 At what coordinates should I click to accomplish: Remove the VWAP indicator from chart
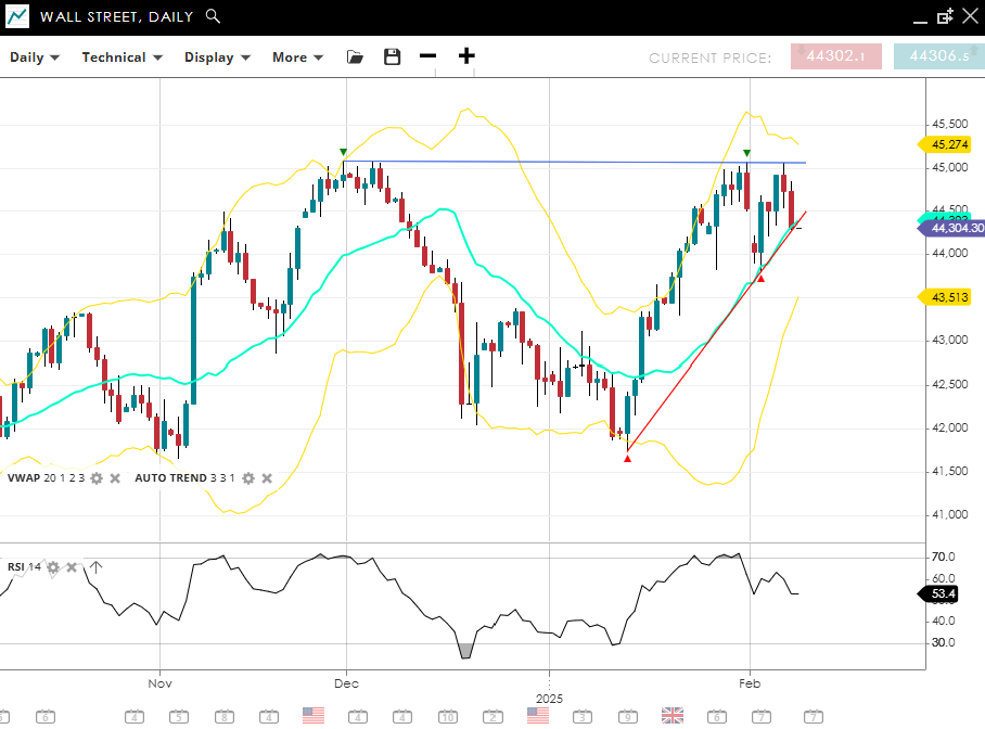click(115, 478)
